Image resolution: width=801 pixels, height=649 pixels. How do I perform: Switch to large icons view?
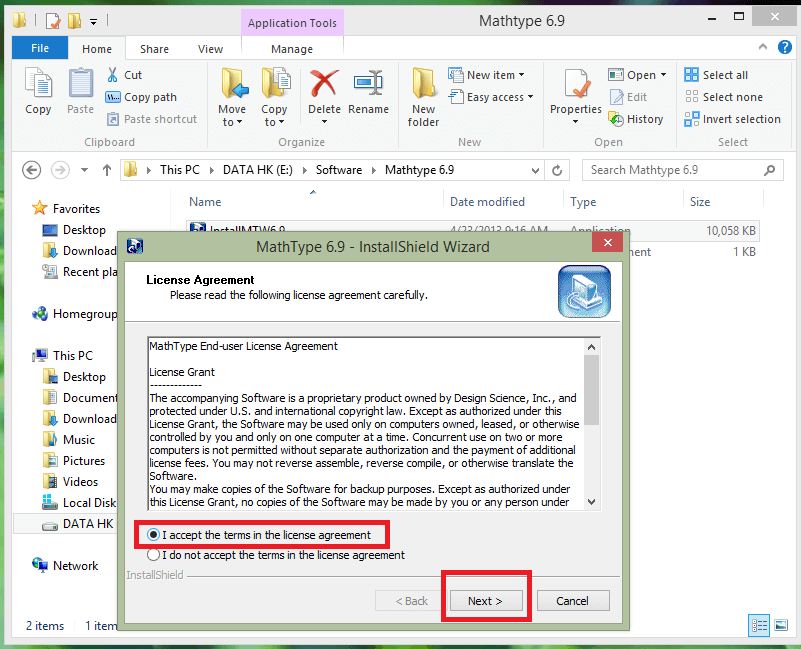(x=781, y=625)
